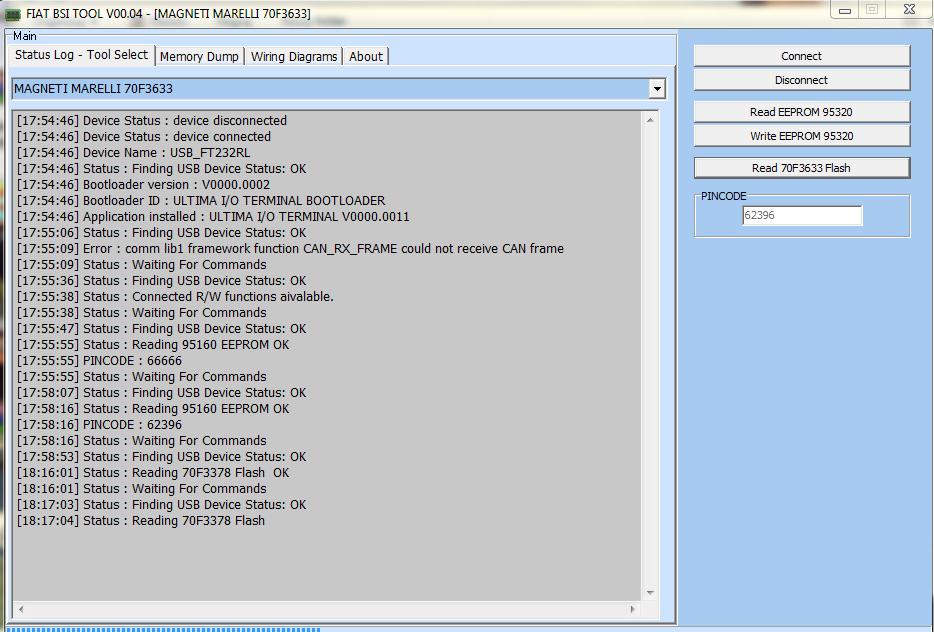The width and height of the screenshot is (934, 632).
Task: Close the FIAT BSI TOOL window
Action: click(909, 10)
